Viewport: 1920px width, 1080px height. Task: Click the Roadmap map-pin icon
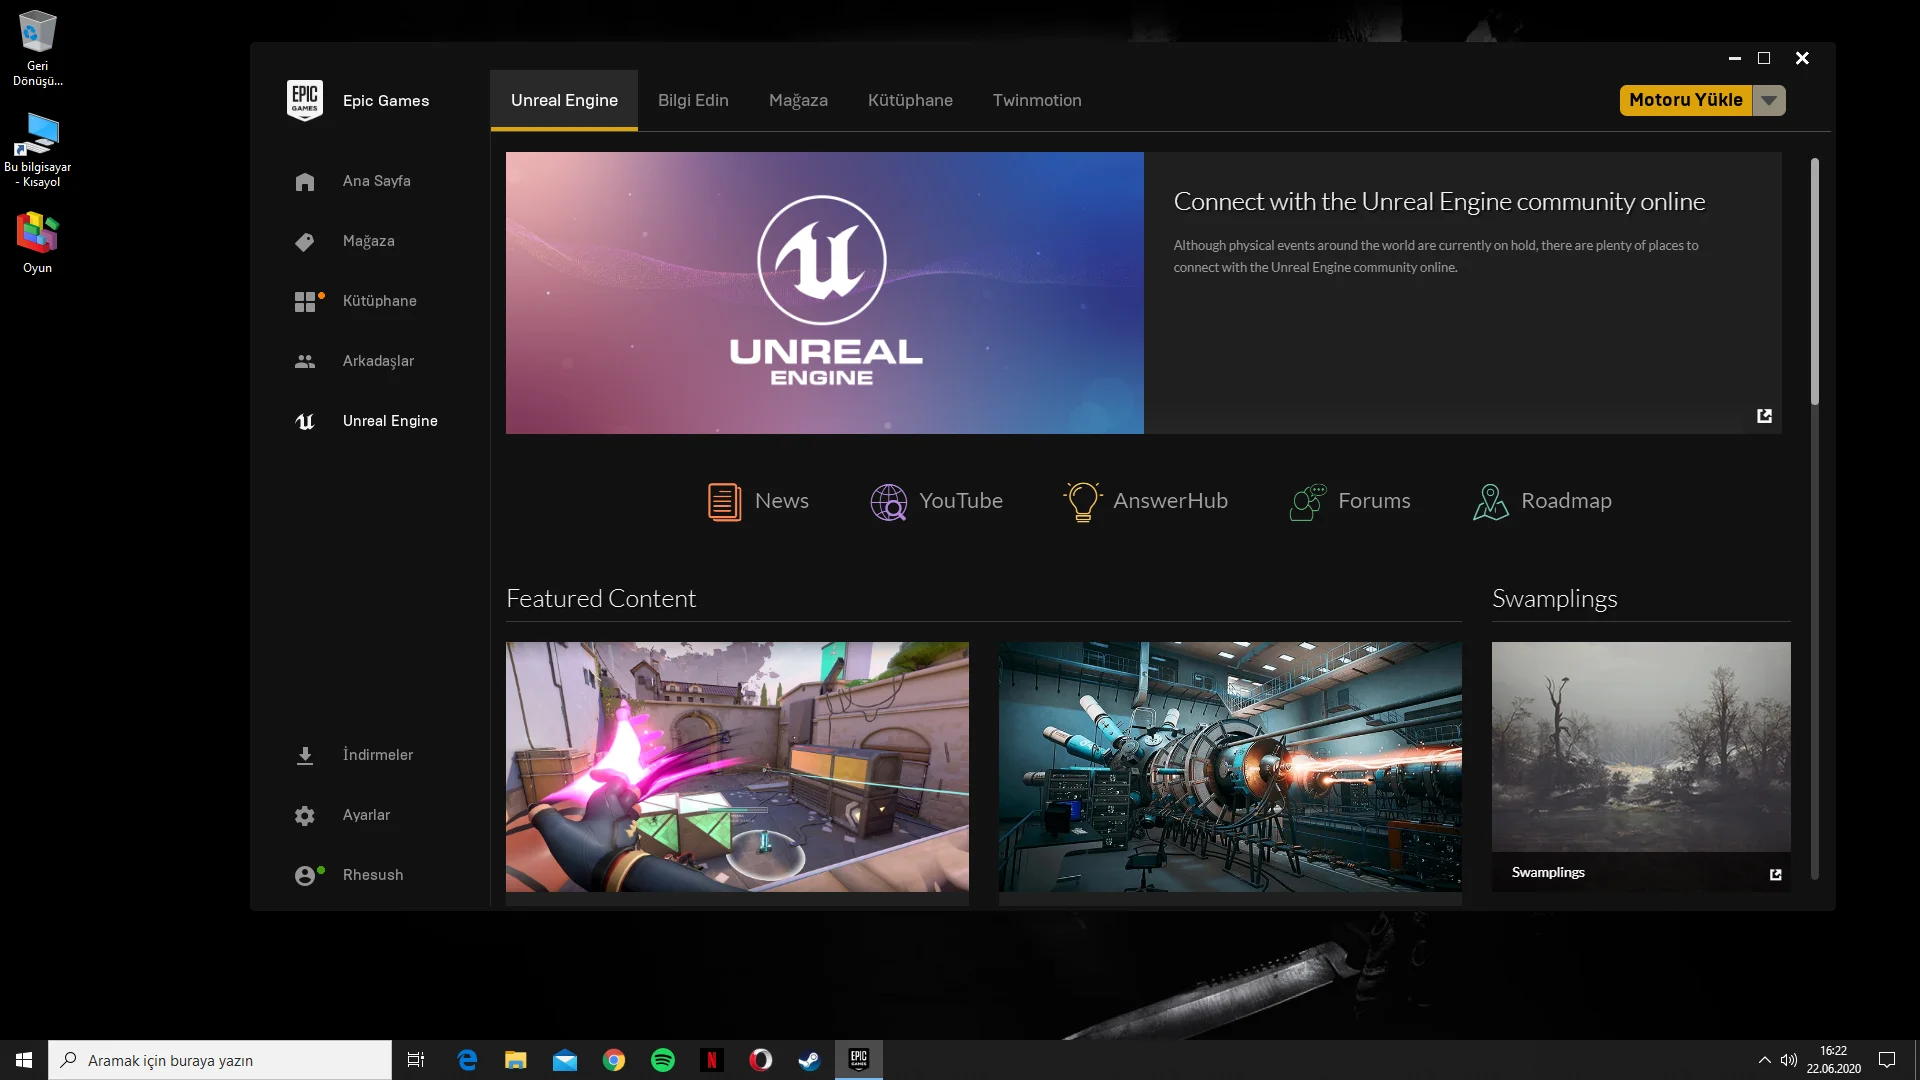(x=1490, y=501)
